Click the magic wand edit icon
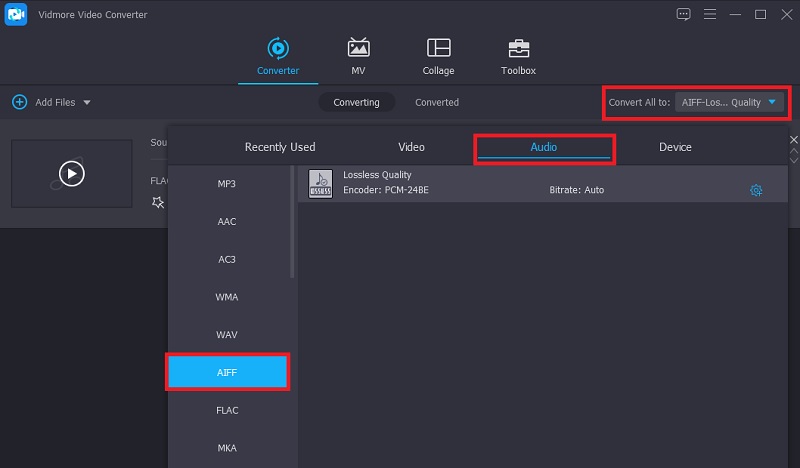The width and height of the screenshot is (800, 468). tap(157, 202)
